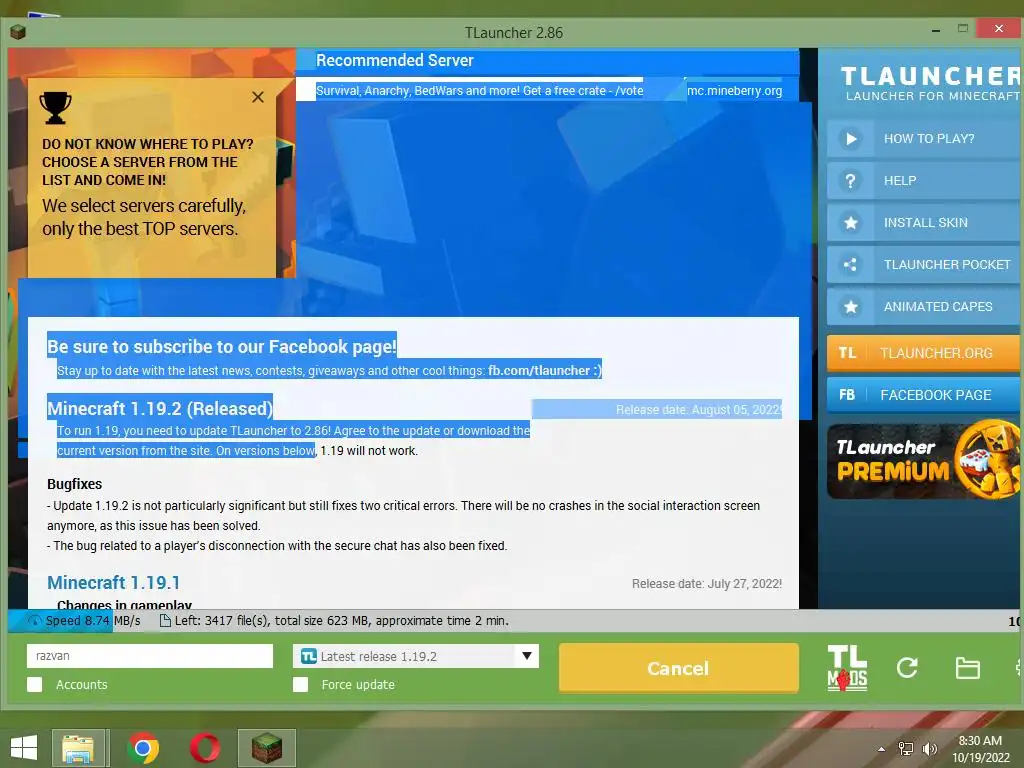Show hidden tray icons arrow
Viewport: 1024px width, 768px height.
point(882,749)
